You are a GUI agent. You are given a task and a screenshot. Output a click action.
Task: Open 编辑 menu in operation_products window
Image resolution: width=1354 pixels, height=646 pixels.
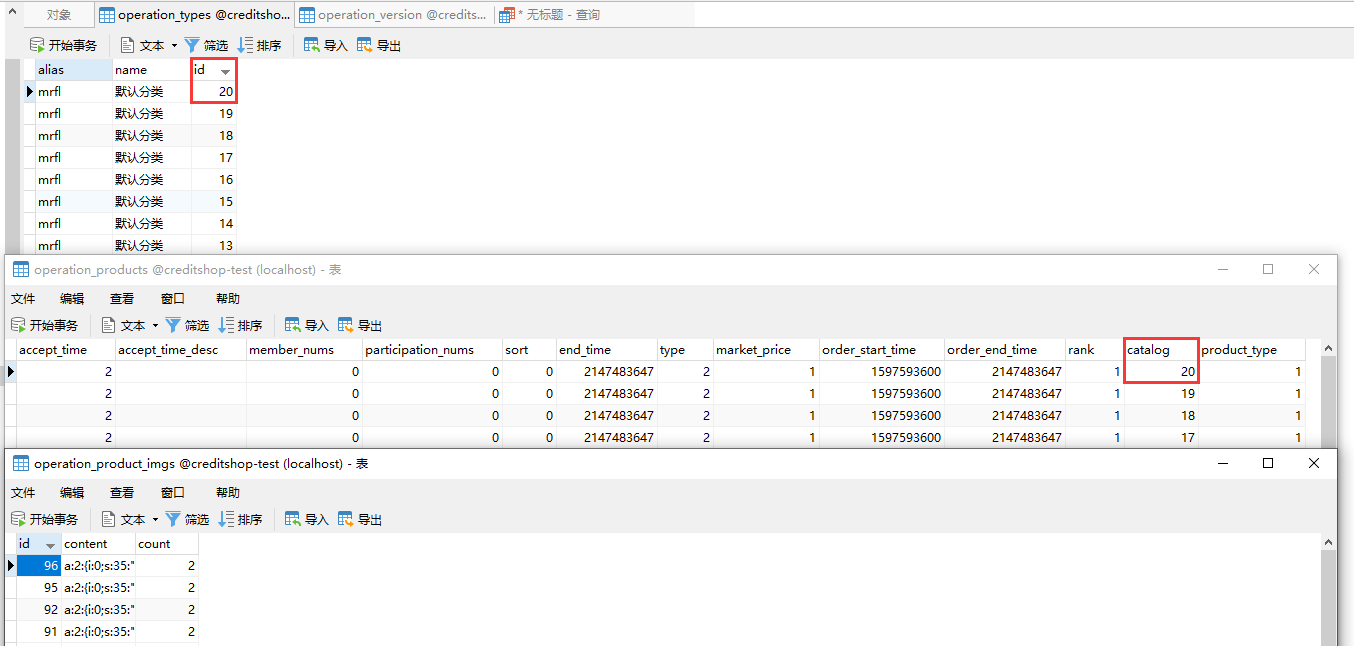72,298
